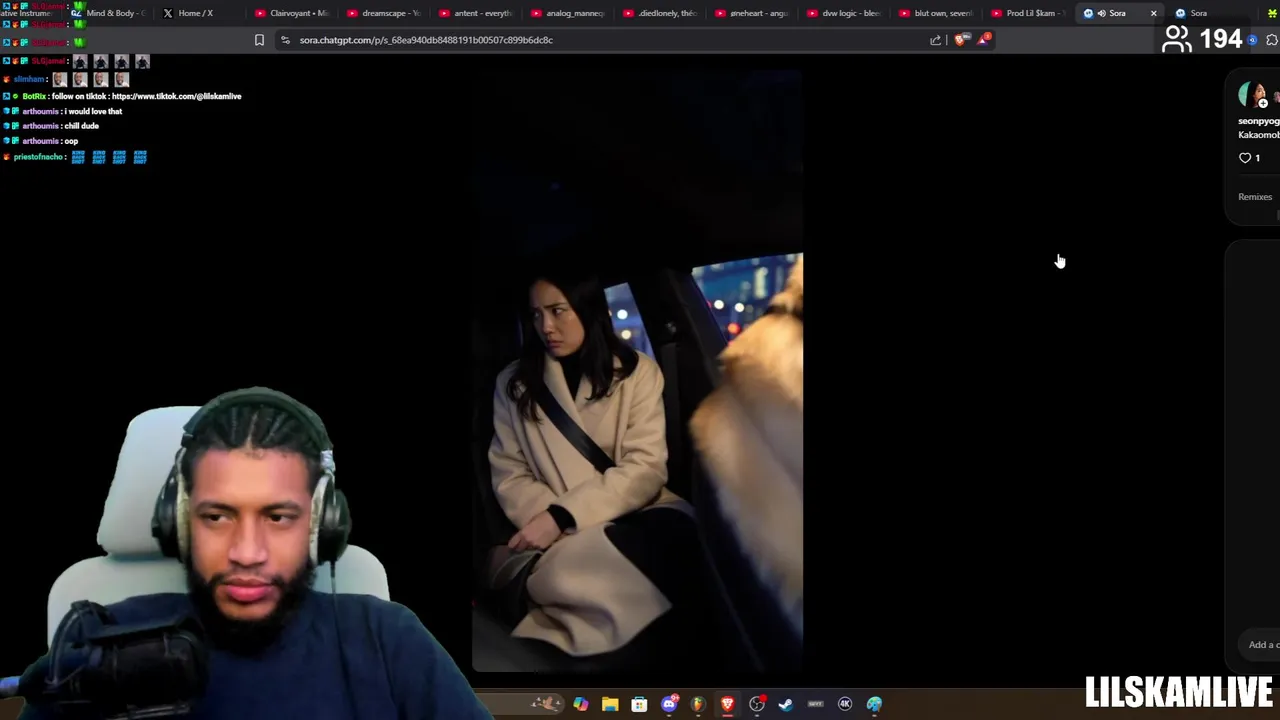Screen dimensions: 1280x720
Task: Open Steam from the taskbar
Action: point(786,704)
